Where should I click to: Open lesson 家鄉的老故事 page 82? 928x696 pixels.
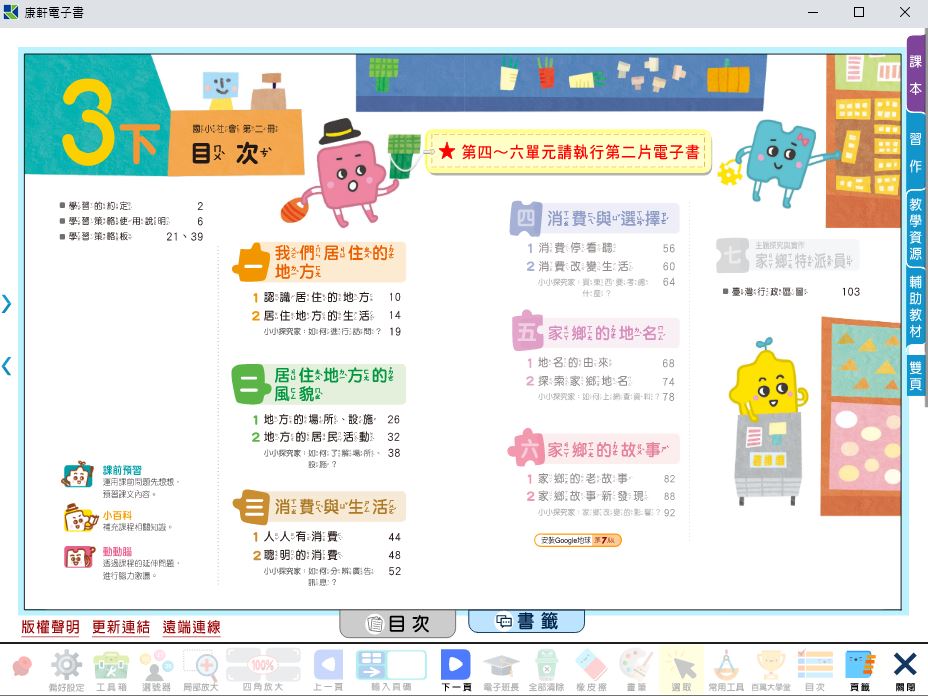coord(601,478)
